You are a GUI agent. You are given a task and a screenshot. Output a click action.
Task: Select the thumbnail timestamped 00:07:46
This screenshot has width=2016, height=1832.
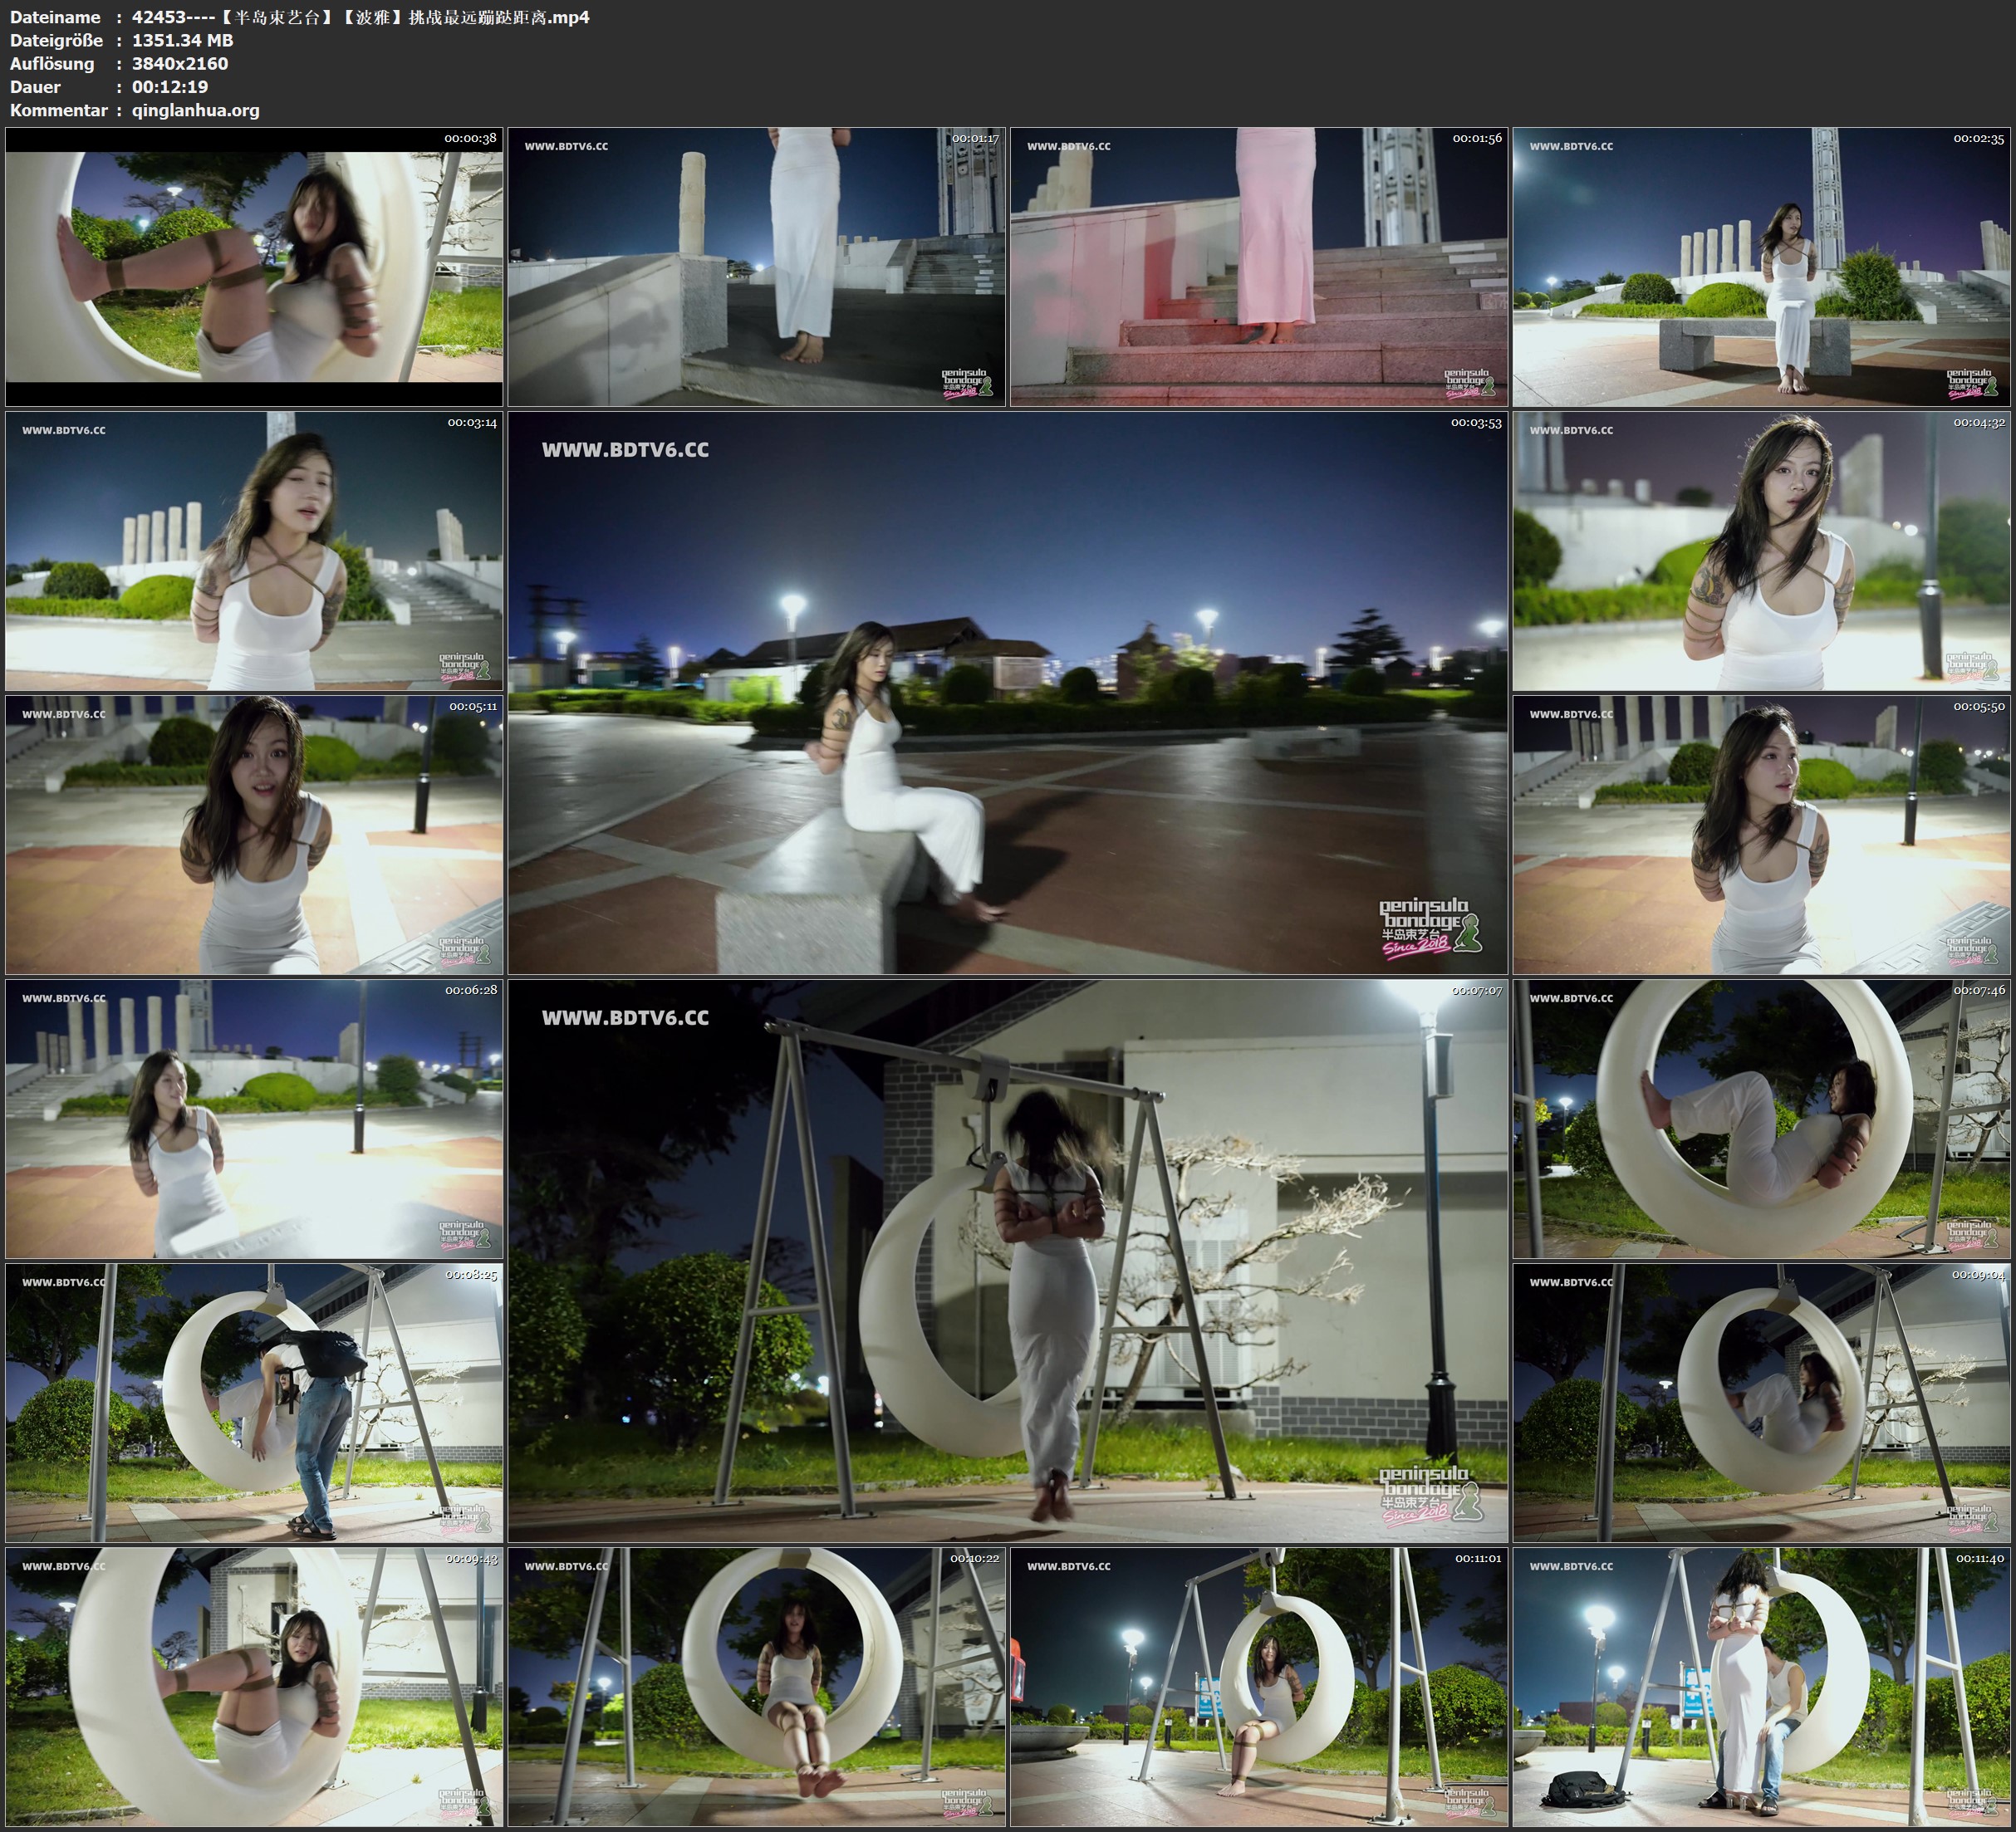[x=1761, y=1118]
